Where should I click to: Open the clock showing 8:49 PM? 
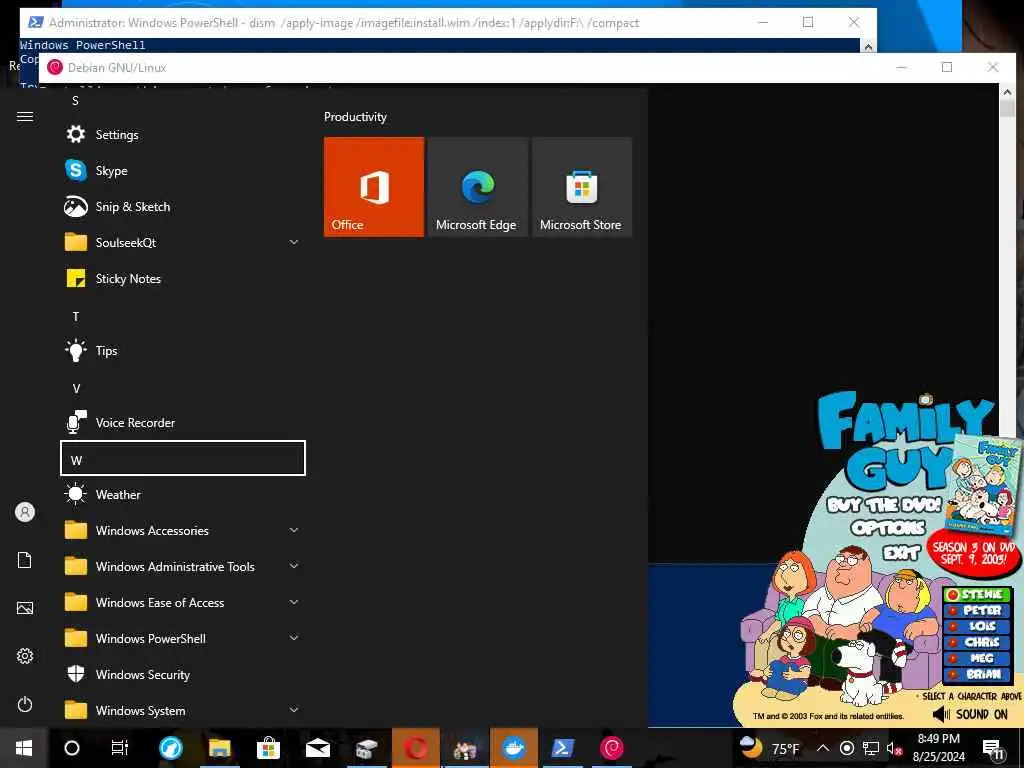click(938, 748)
